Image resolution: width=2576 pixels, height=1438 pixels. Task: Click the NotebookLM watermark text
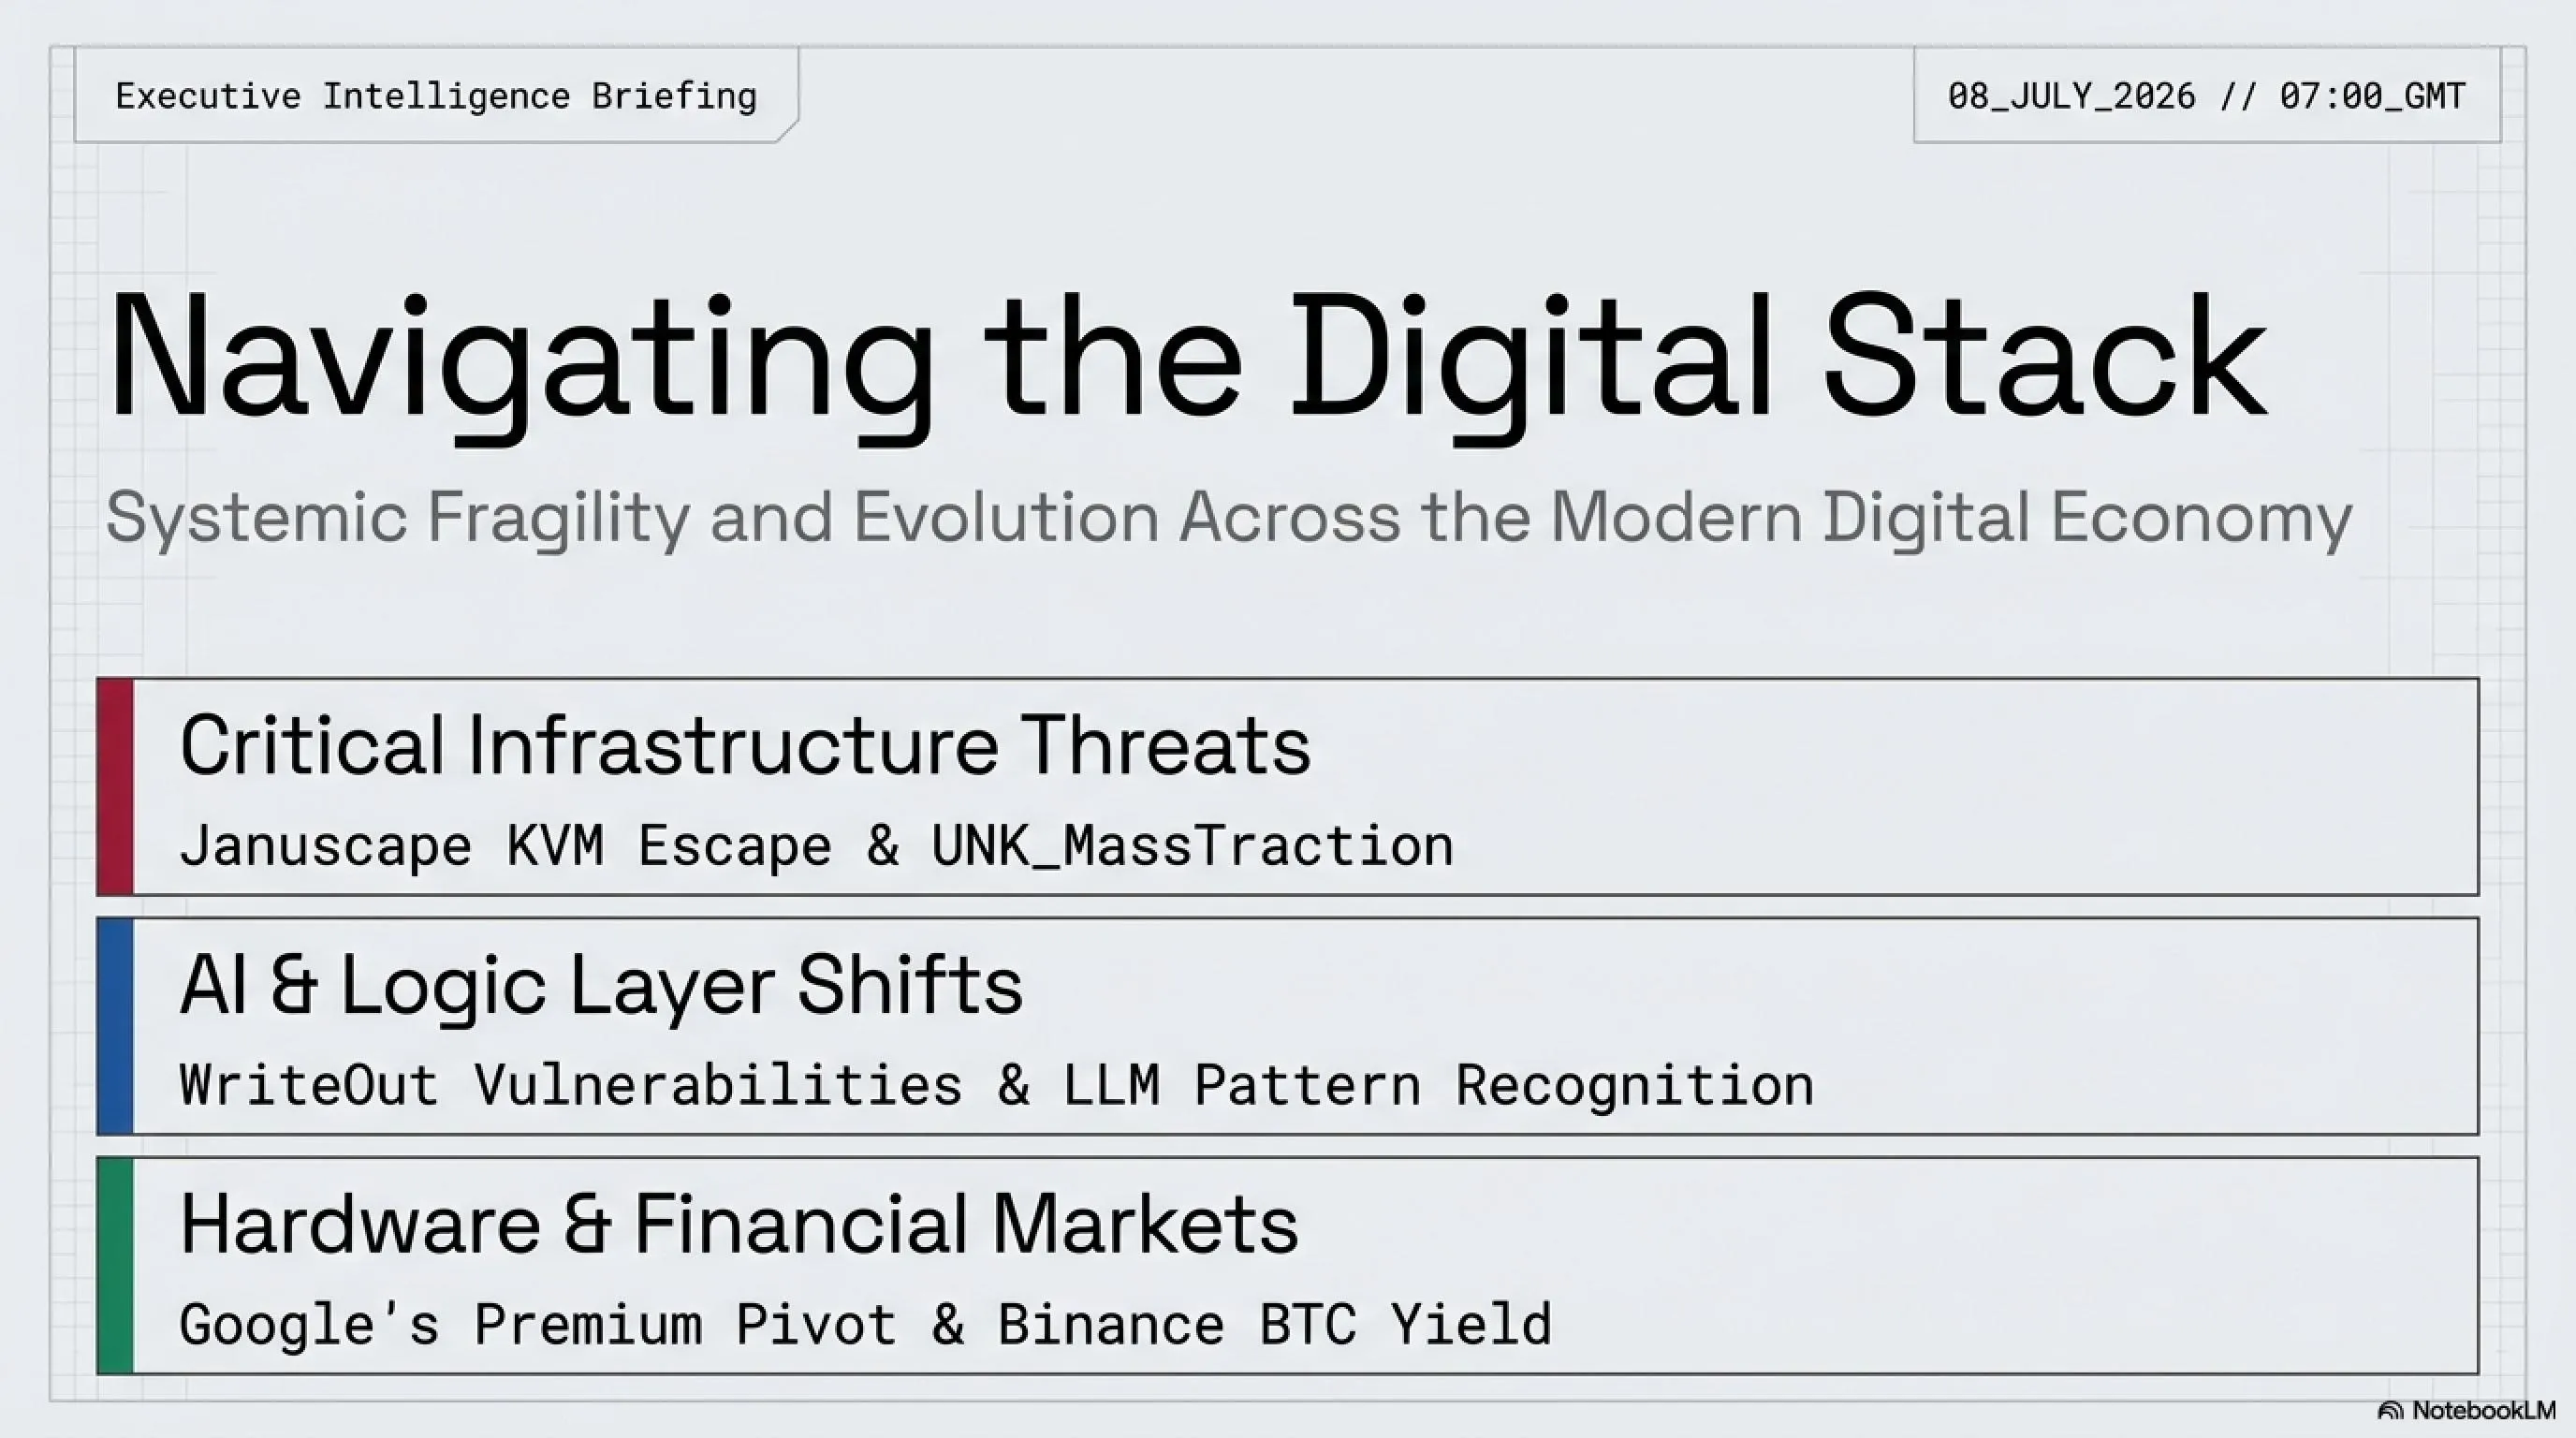2483,1410
